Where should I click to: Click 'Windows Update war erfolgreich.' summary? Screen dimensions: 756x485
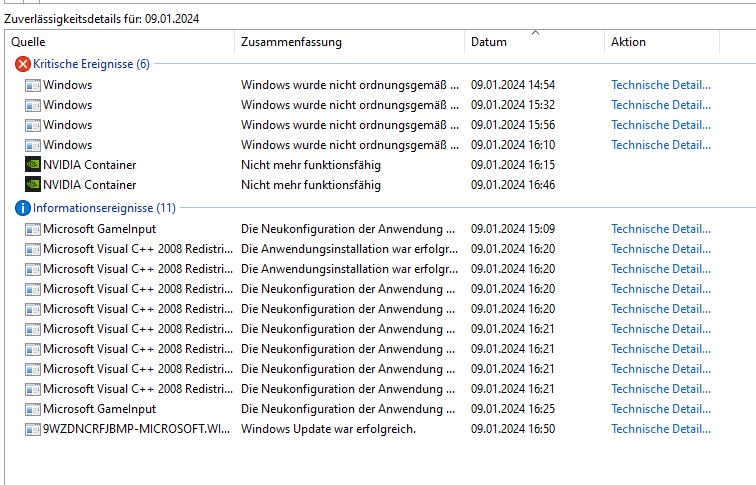328,429
